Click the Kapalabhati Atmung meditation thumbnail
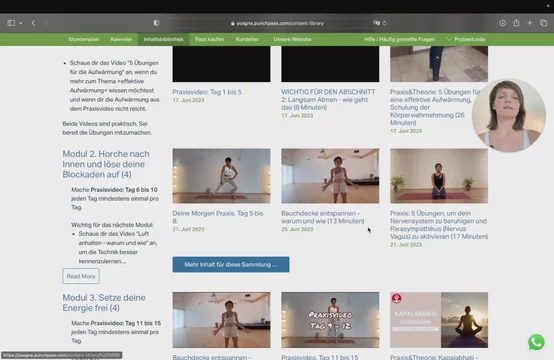Viewport: 554px width, 360px height. click(x=439, y=320)
